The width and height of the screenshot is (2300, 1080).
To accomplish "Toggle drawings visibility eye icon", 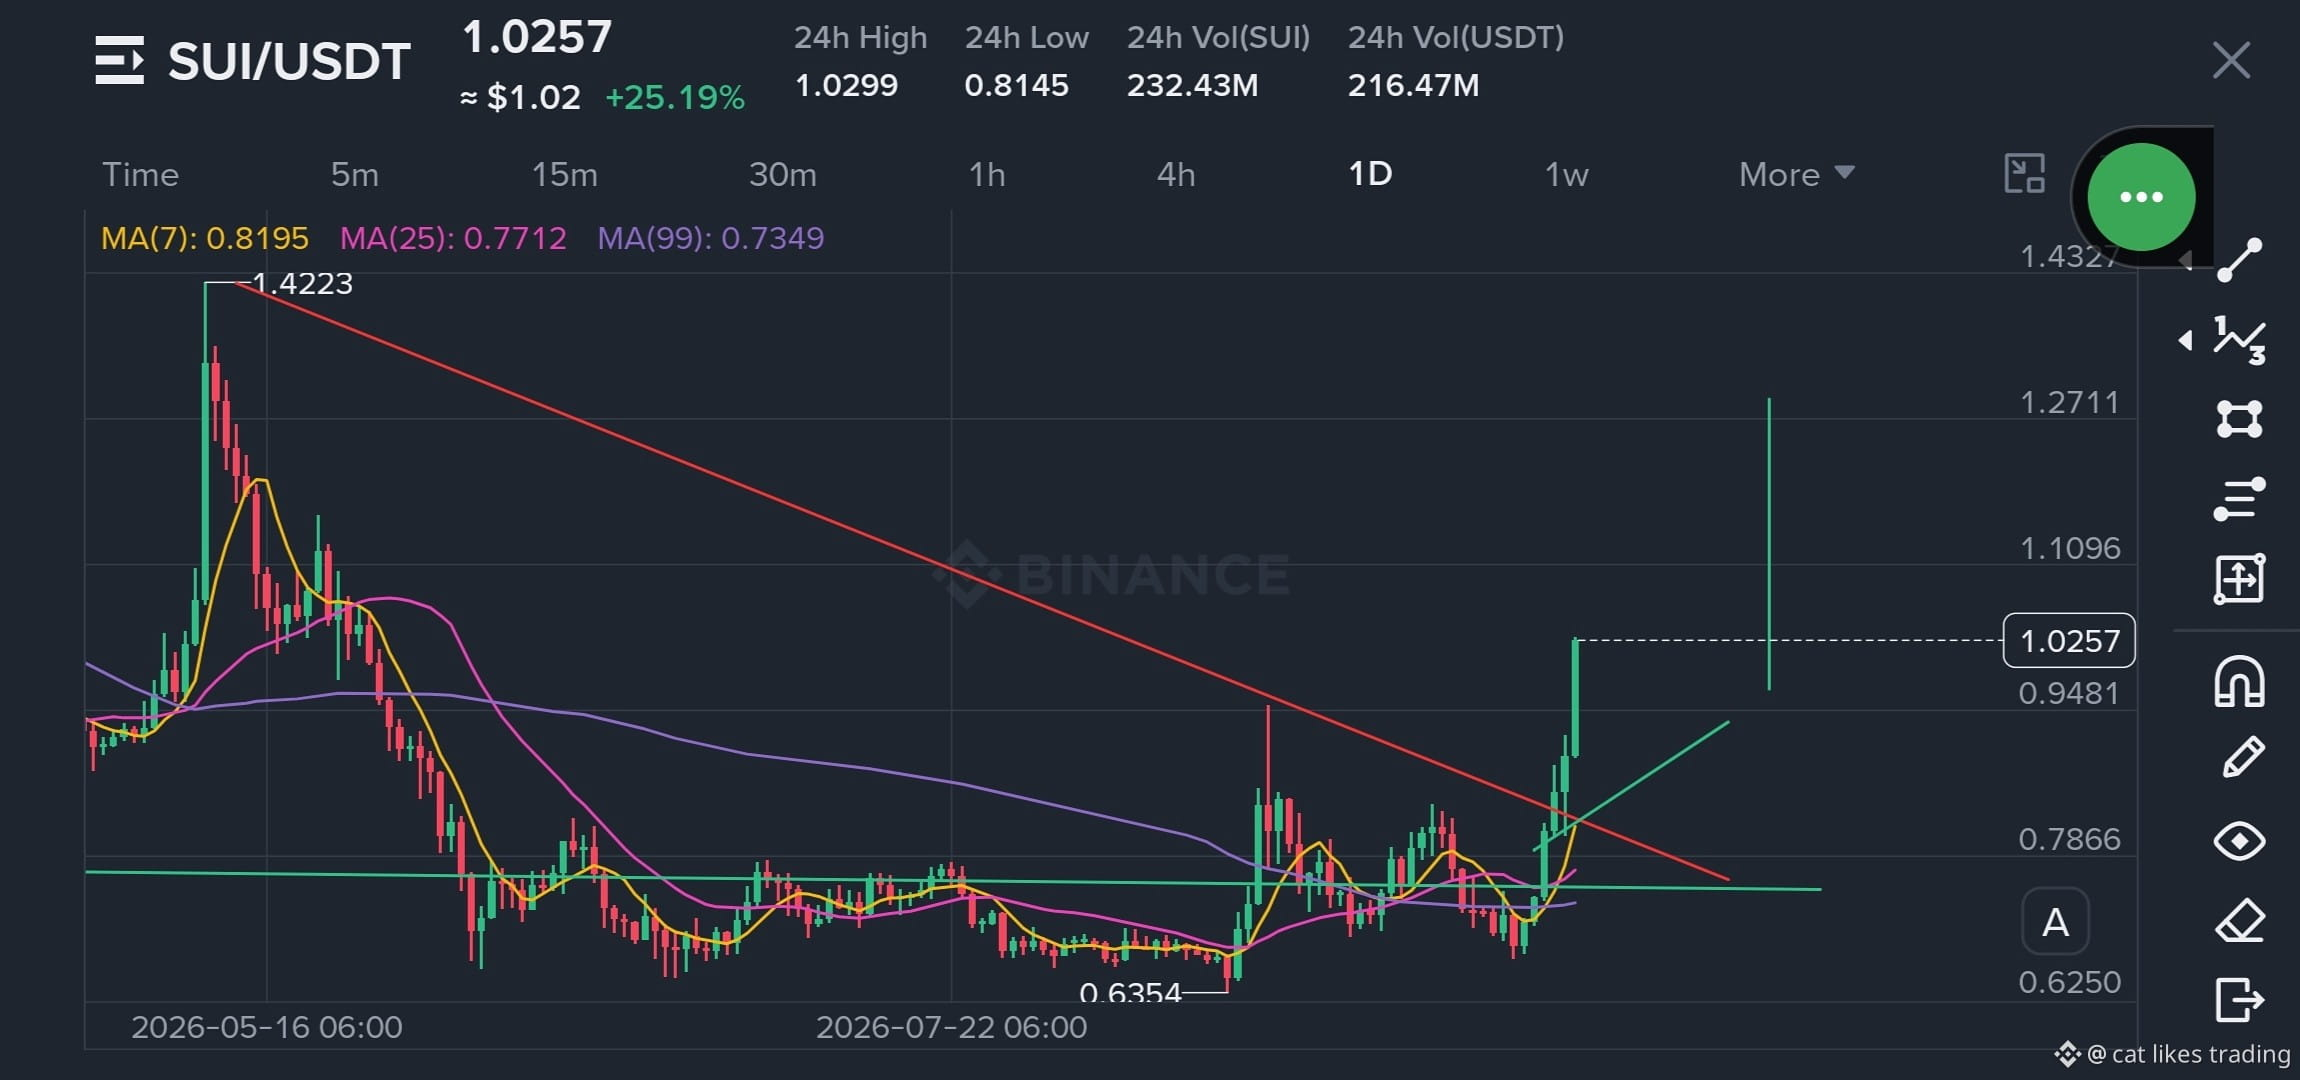I will point(2239,841).
